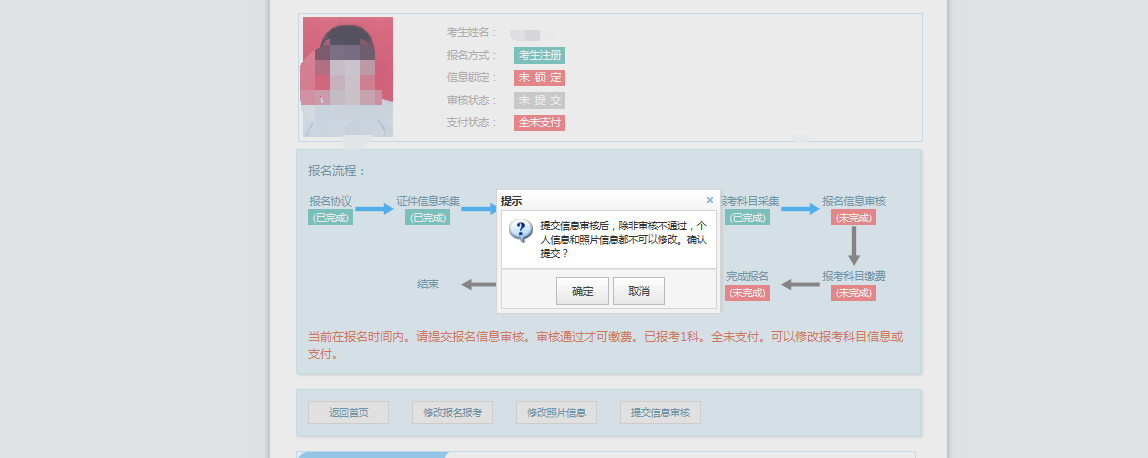Click blue arrow after 证件信息采集 step
The width and height of the screenshot is (1148, 458).
pyautogui.click(x=480, y=209)
